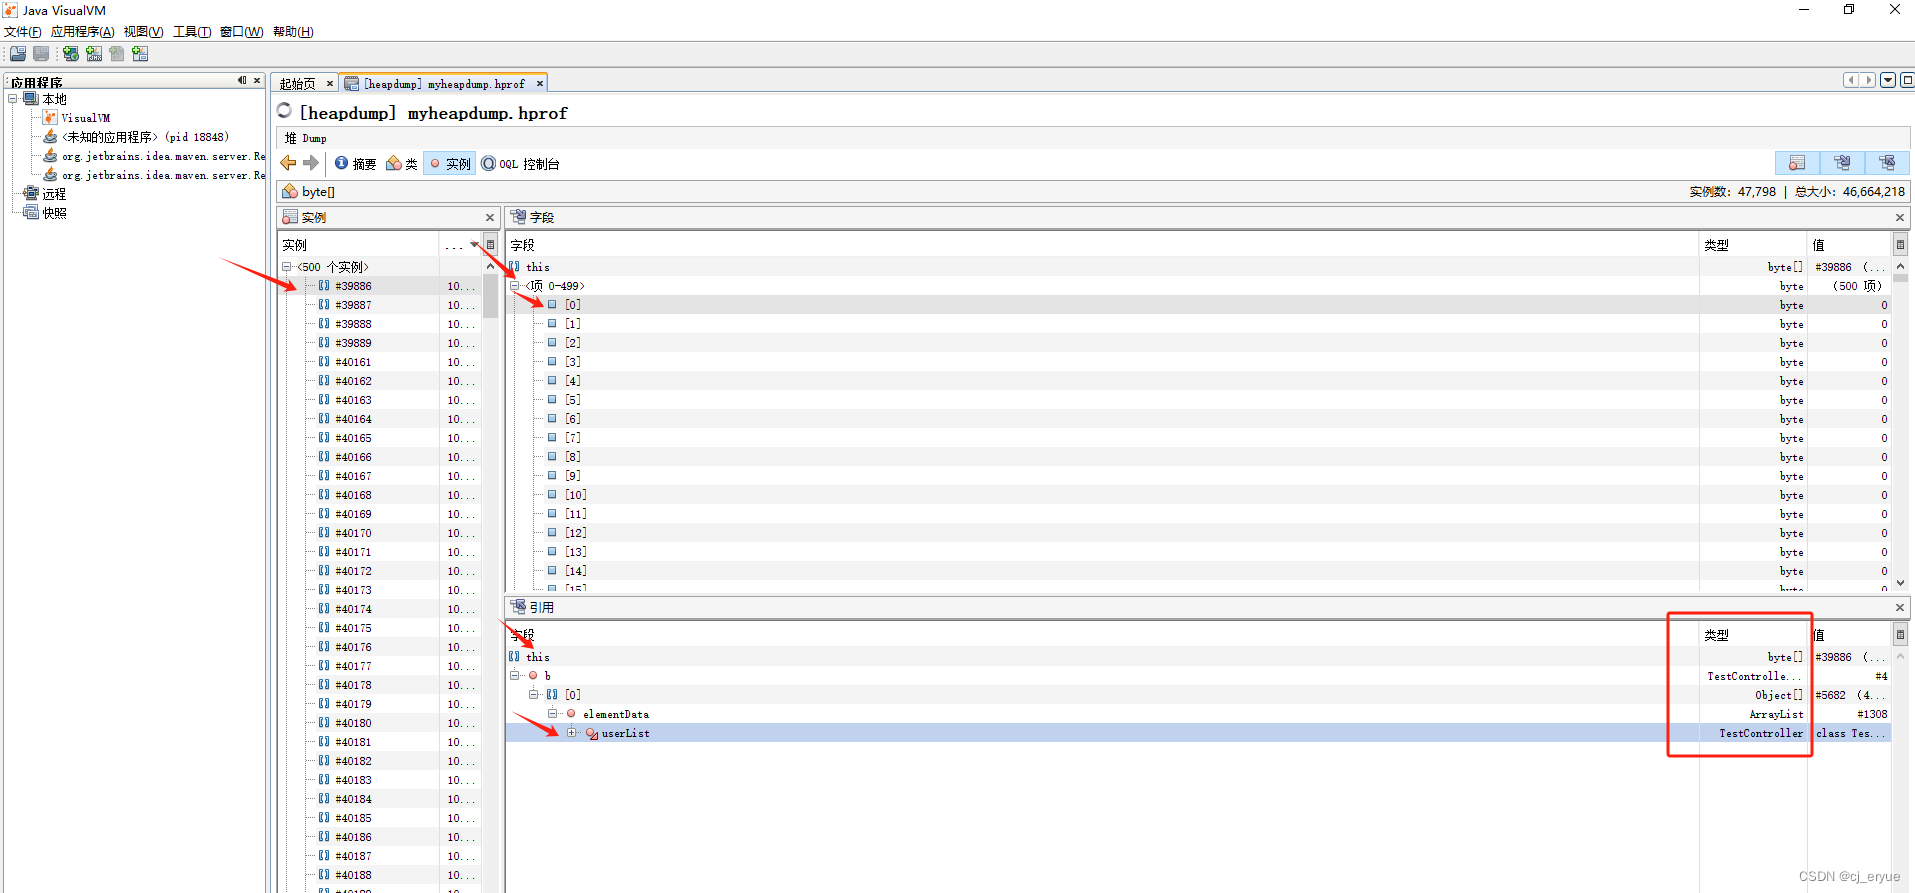The width and height of the screenshot is (1915, 893).
Task: Close the myheapdump.hprof tab
Action: click(540, 84)
